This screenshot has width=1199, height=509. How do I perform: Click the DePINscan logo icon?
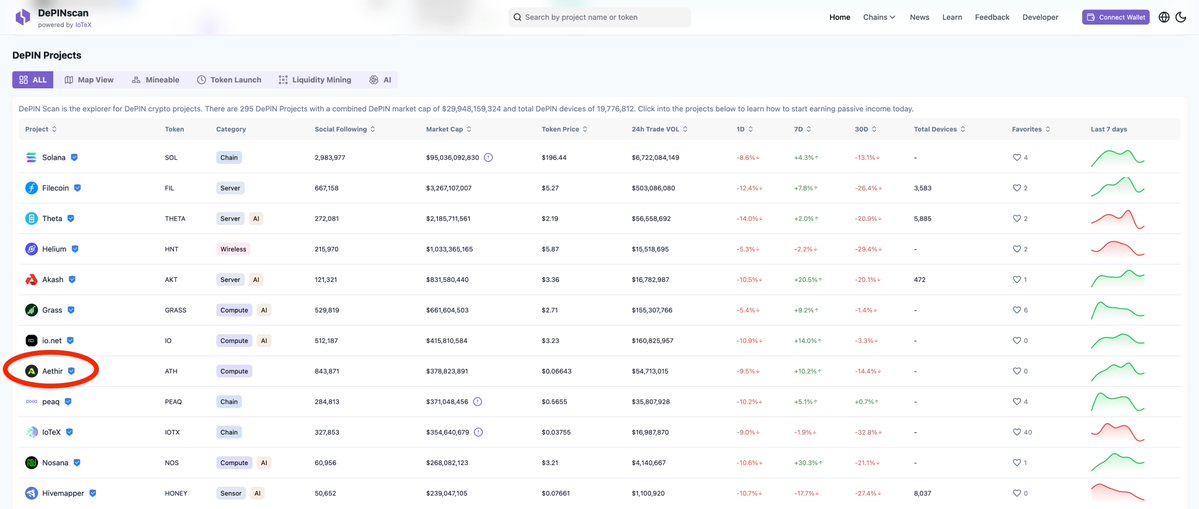click(x=22, y=18)
